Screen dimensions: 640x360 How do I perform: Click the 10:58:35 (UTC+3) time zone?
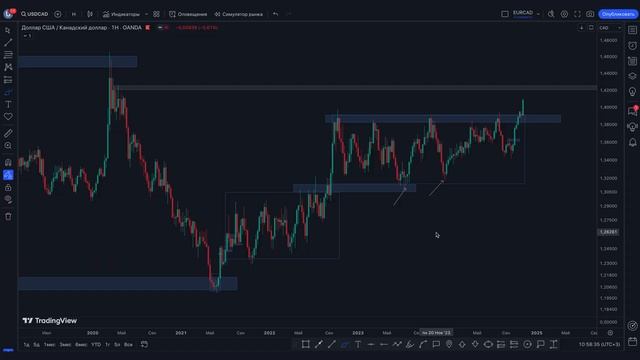(x=599, y=344)
